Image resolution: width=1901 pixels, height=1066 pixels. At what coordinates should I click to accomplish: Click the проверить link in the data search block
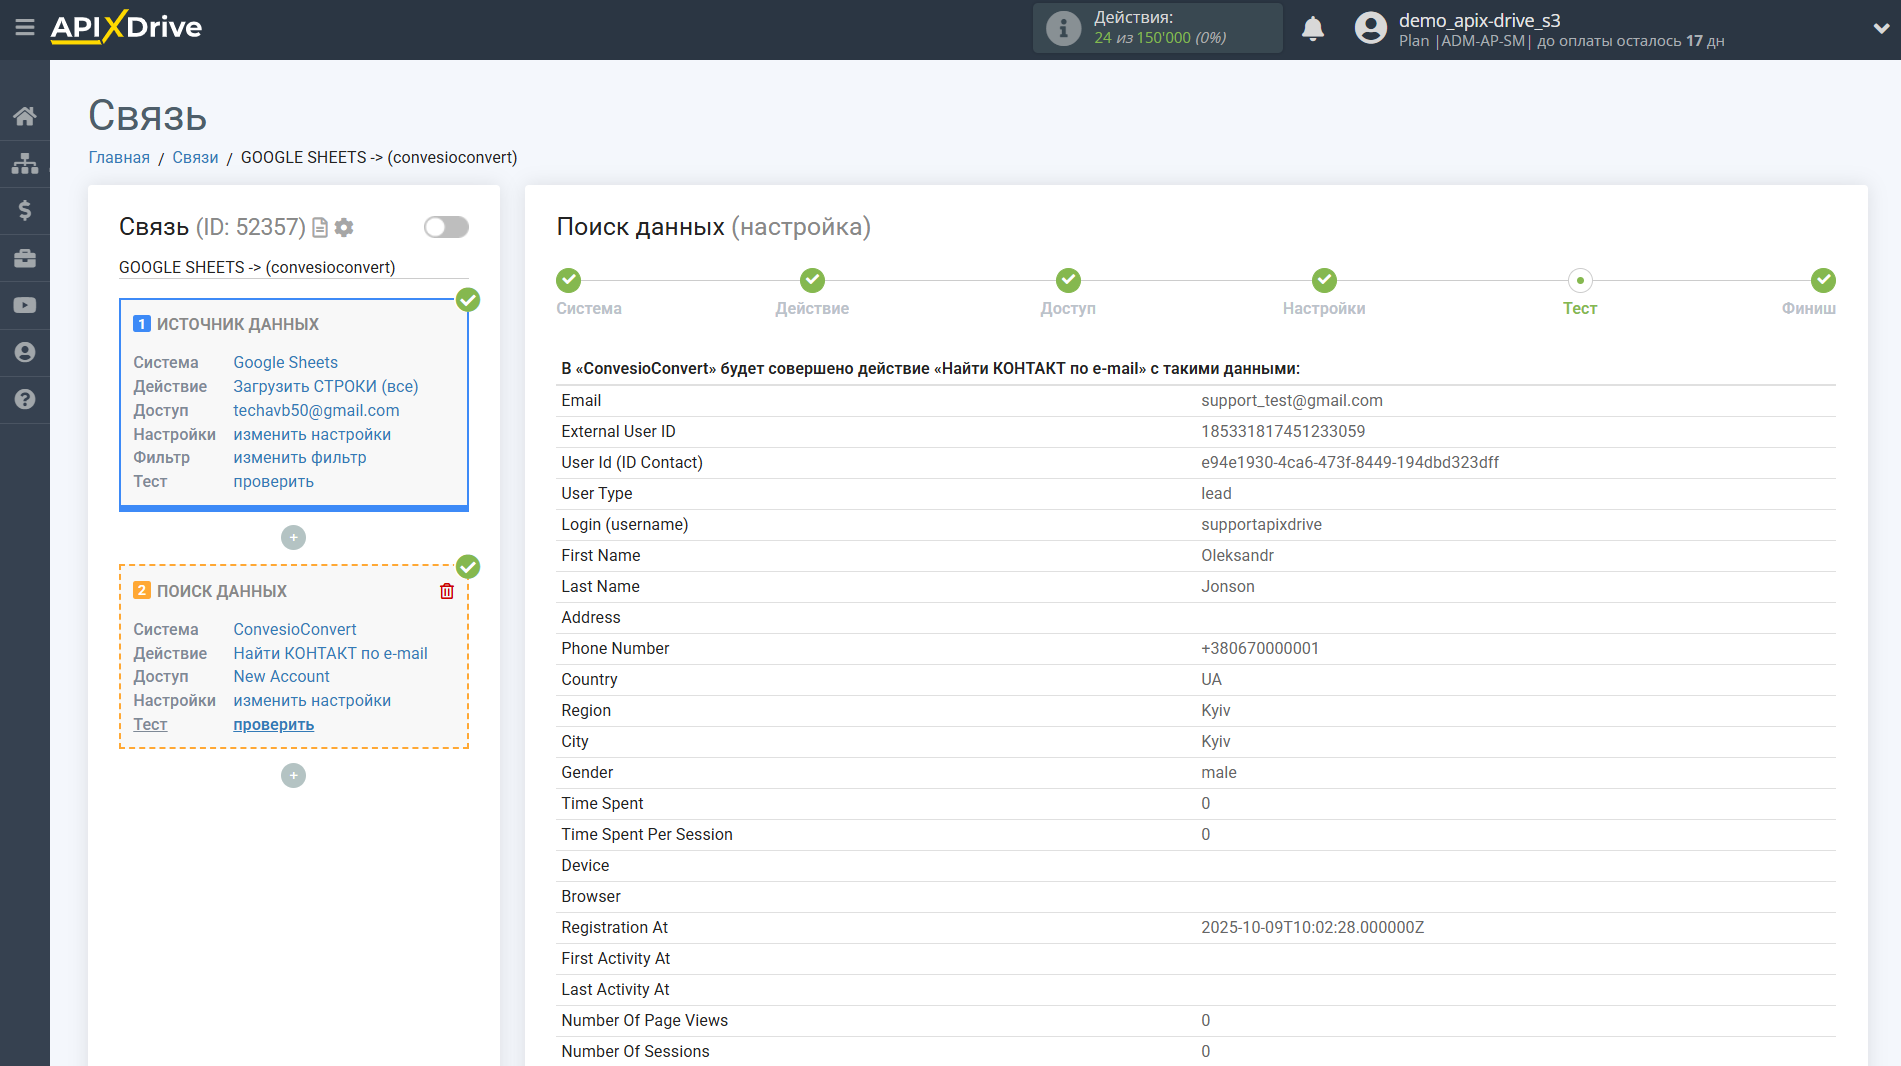[x=273, y=725]
